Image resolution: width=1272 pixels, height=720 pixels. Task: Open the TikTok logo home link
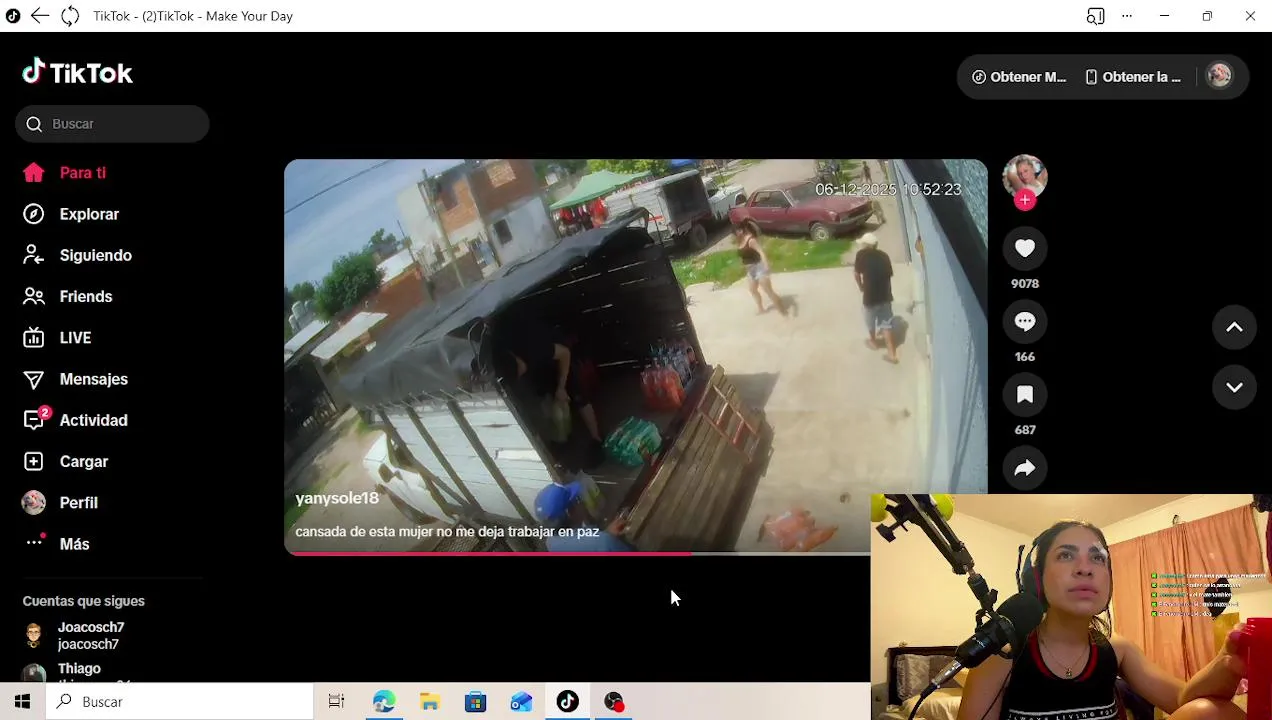pos(77,73)
